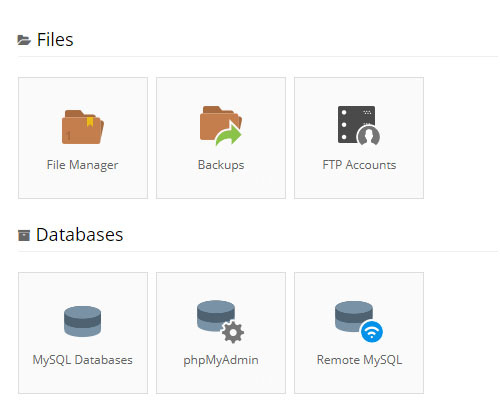Open the FTP Accounts server icon
Image resolution: width=500 pixels, height=420 pixels.
pos(359,126)
